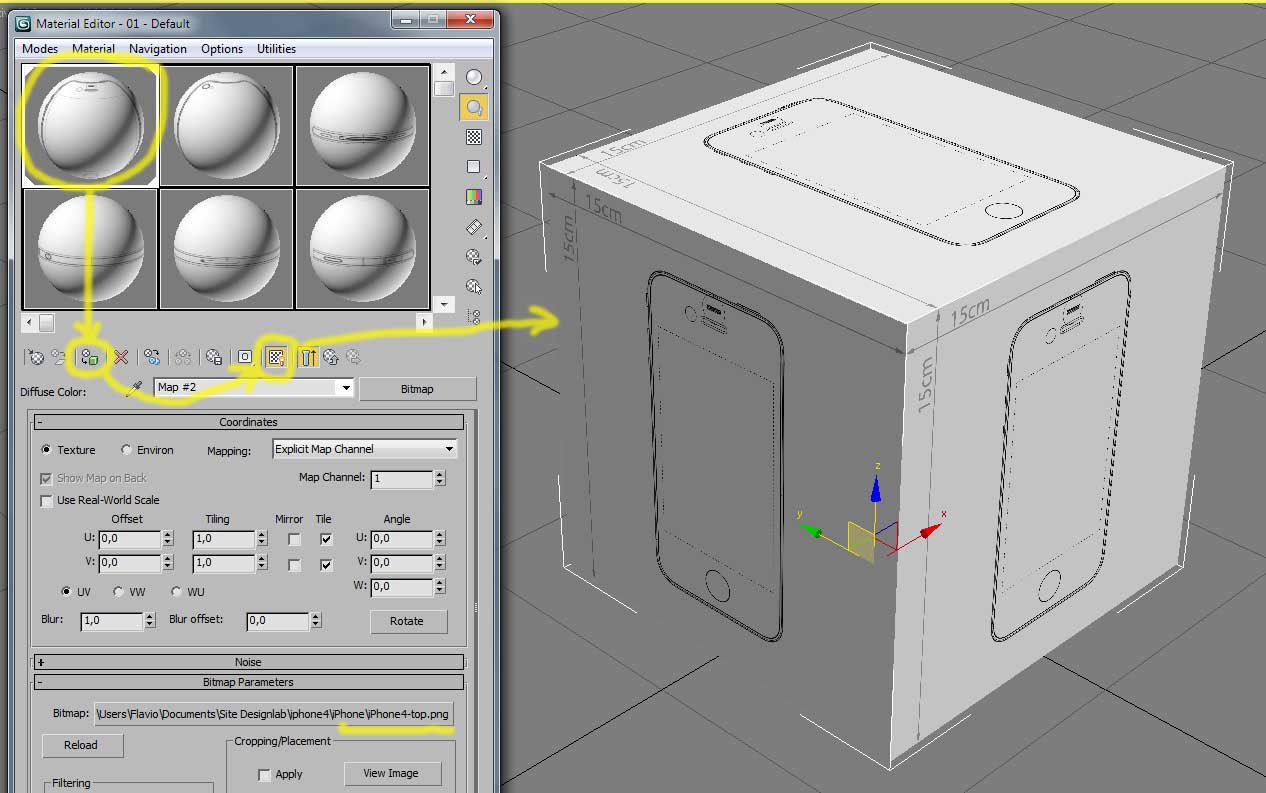Click the red X Reset Map icon

click(x=121, y=356)
